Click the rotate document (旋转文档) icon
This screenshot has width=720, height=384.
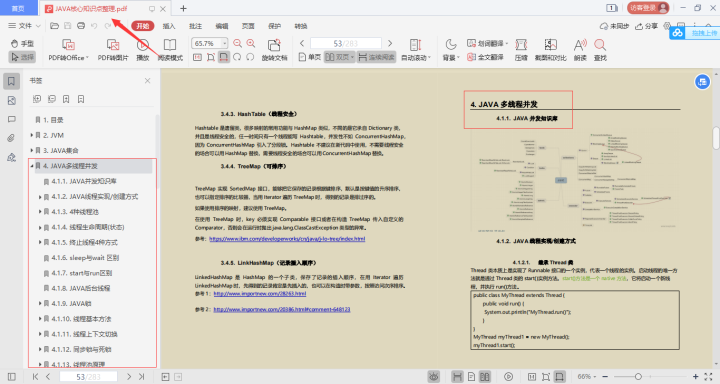(x=274, y=50)
